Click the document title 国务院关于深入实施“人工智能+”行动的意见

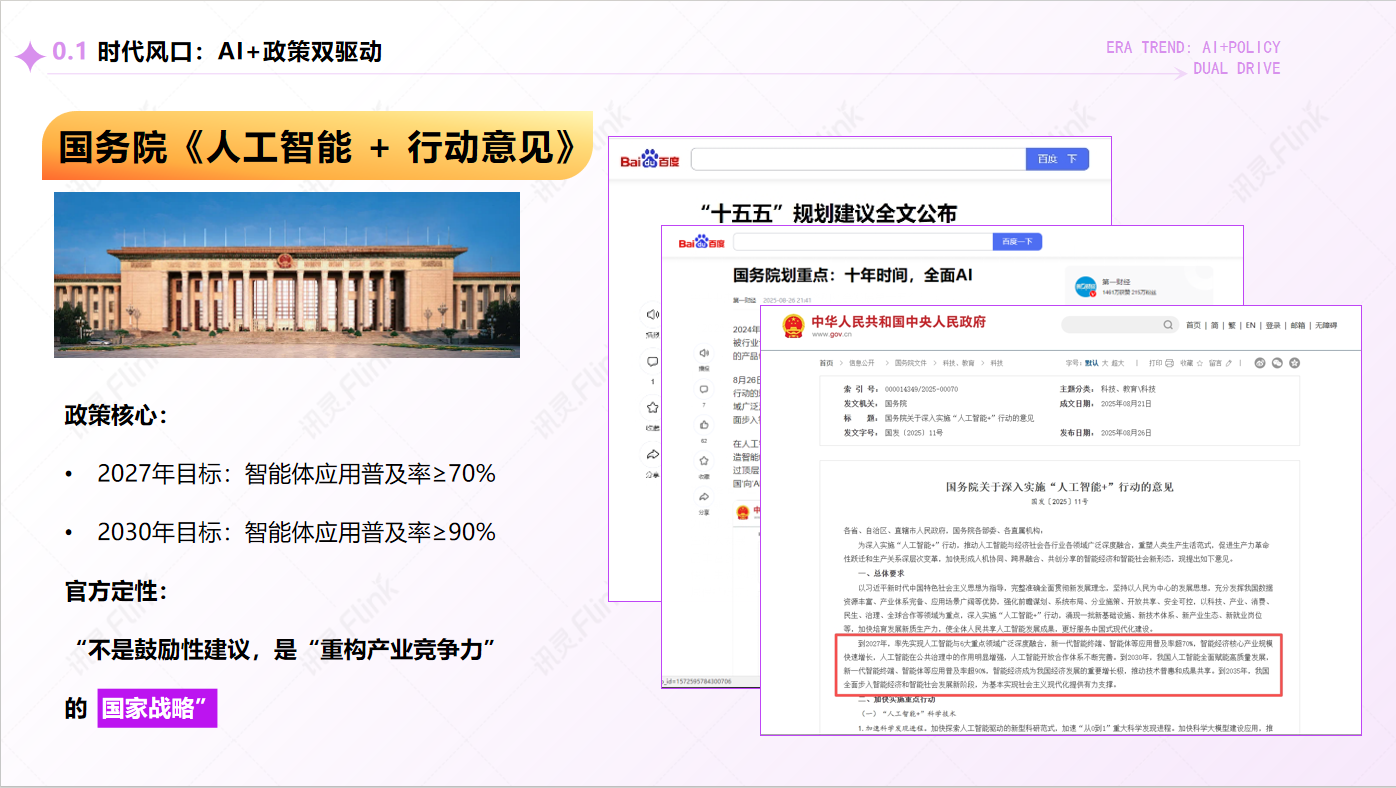(1059, 487)
